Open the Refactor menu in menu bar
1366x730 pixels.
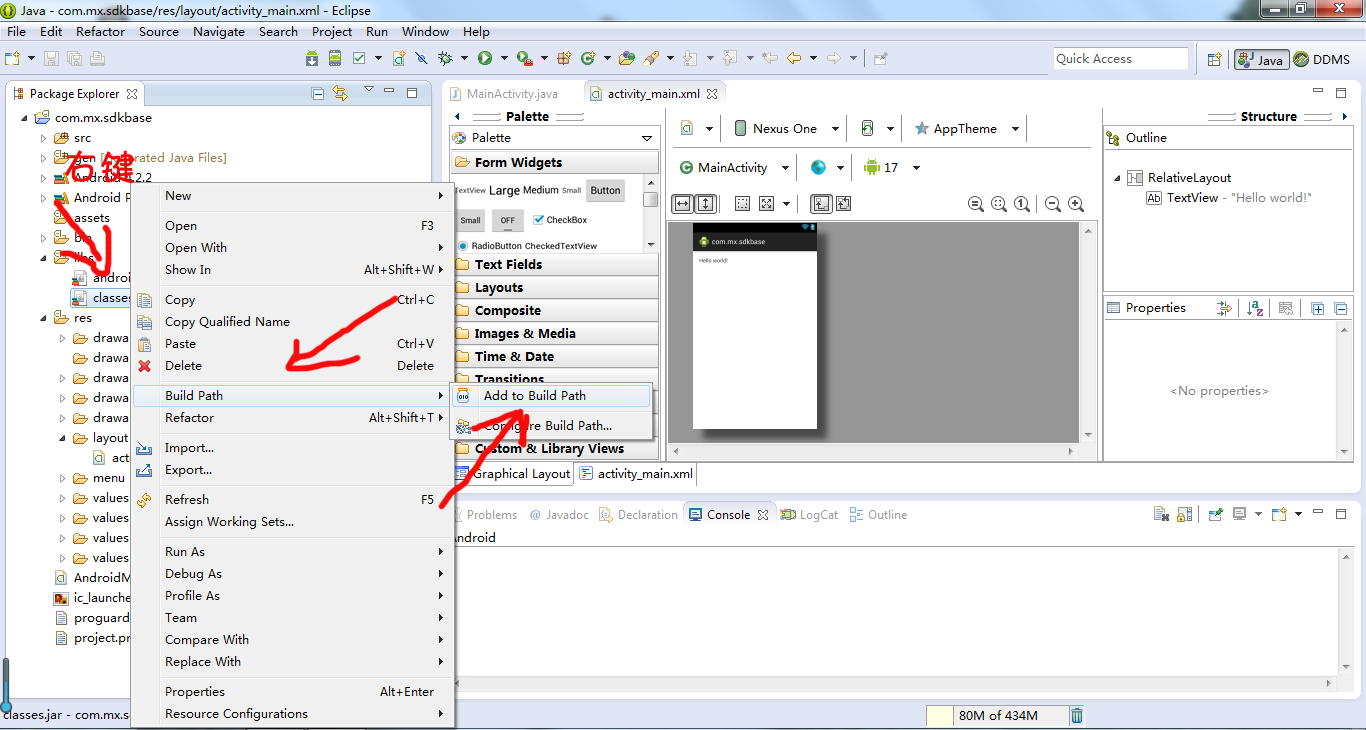pyautogui.click(x=100, y=31)
